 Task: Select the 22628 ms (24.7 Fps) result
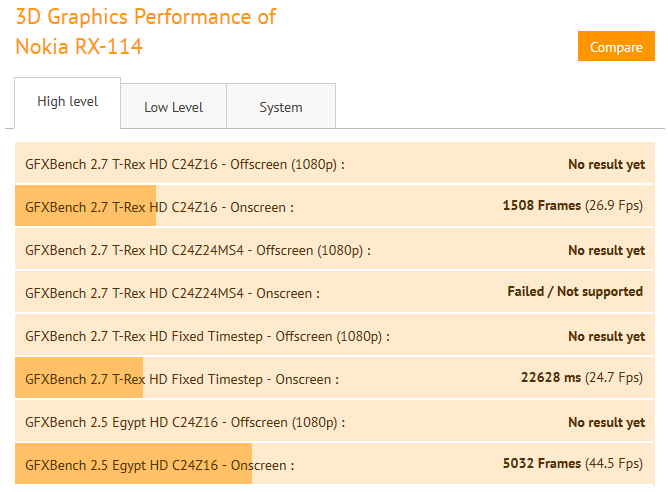[582, 378]
